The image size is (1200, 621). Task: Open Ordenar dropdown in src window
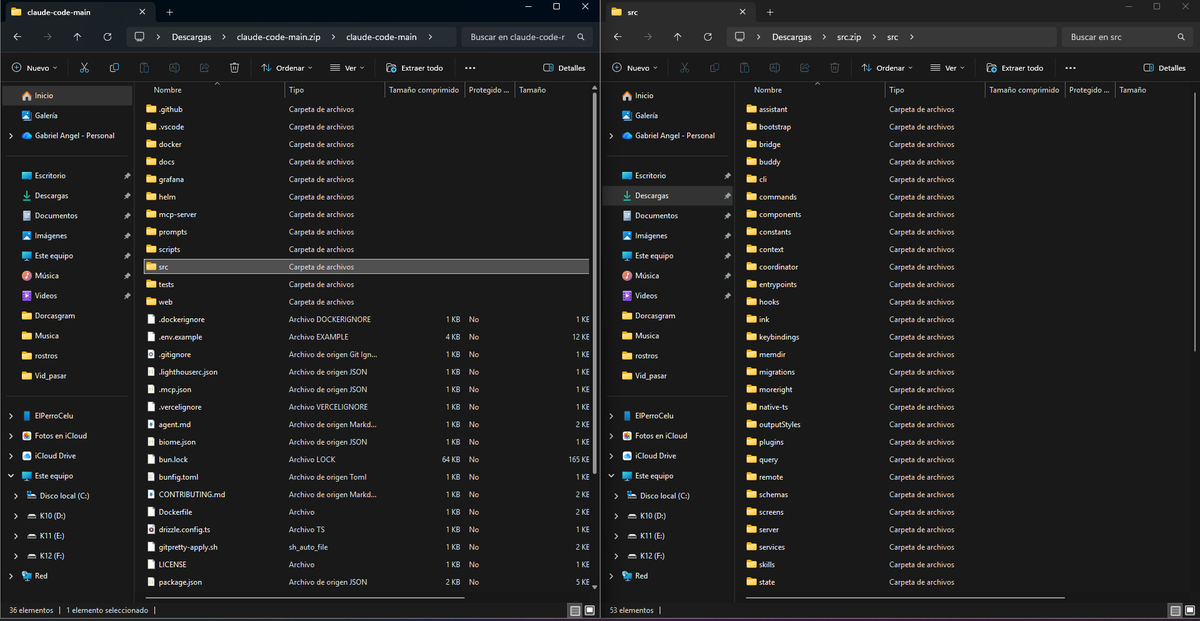point(887,68)
